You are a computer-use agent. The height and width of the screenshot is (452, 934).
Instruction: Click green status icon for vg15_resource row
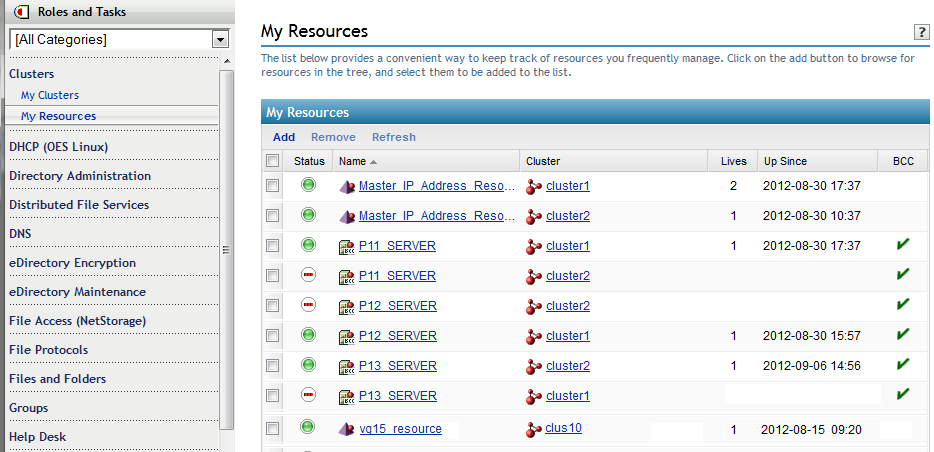point(308,426)
